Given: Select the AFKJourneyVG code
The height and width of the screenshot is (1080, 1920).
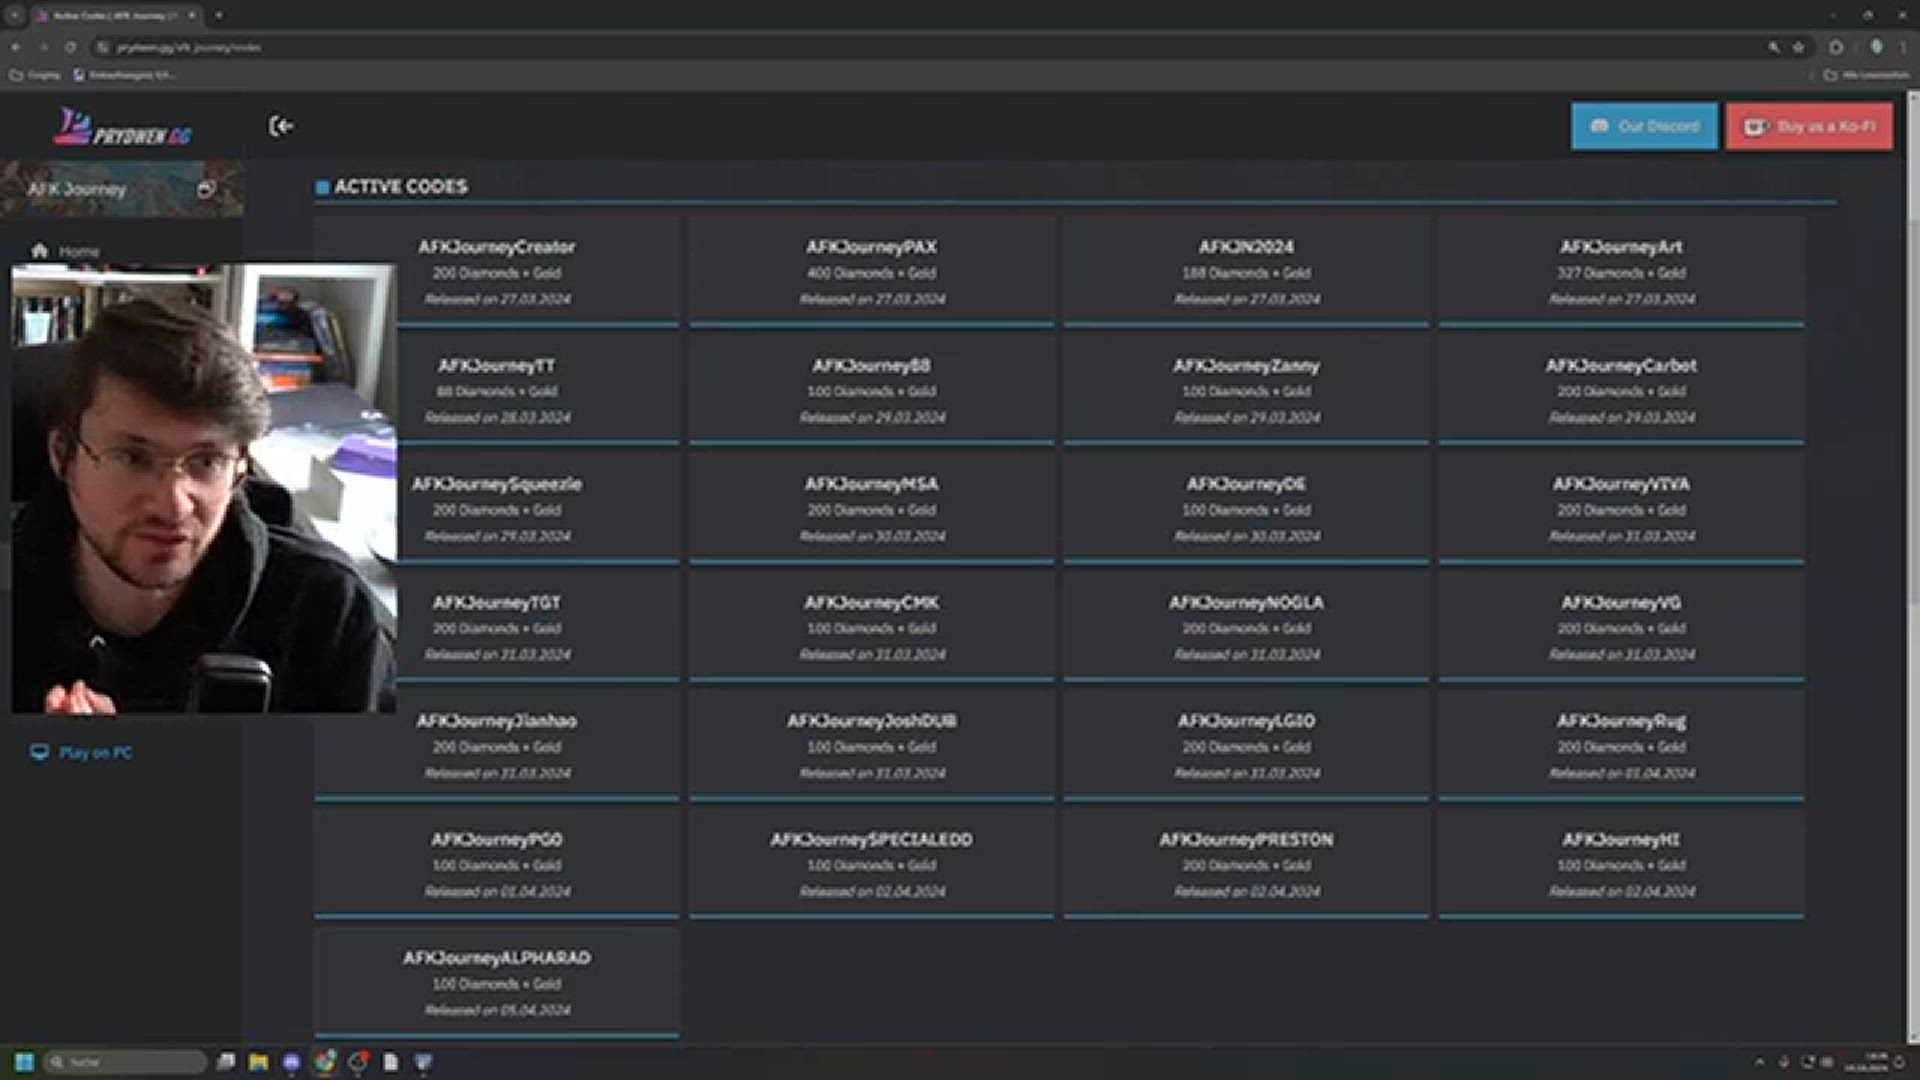Looking at the screenshot, I should [1621, 627].
